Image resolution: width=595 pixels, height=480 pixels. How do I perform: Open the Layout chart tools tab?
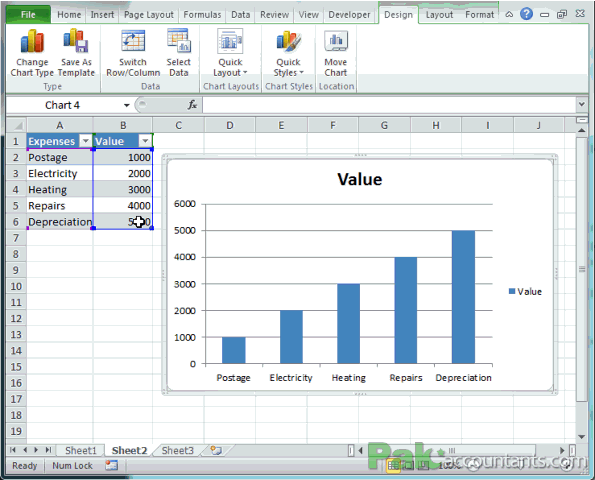click(x=439, y=15)
